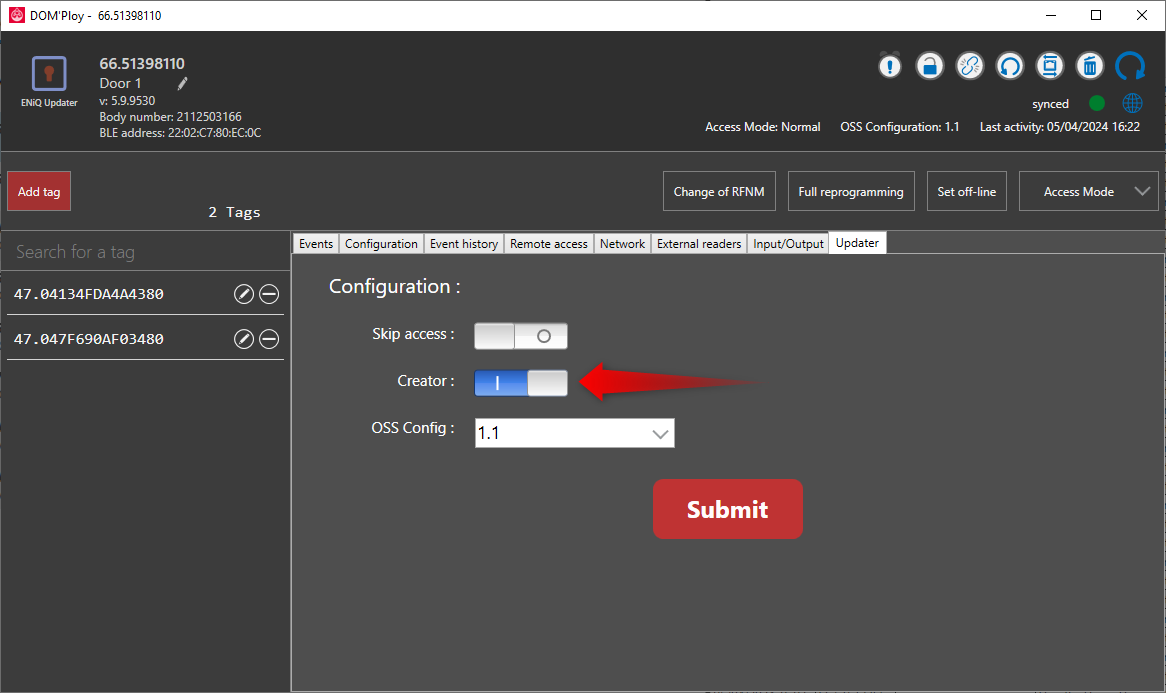Viewport: 1166px width, 693px height.
Task: Open the Input/Output tab
Action: tap(788, 244)
